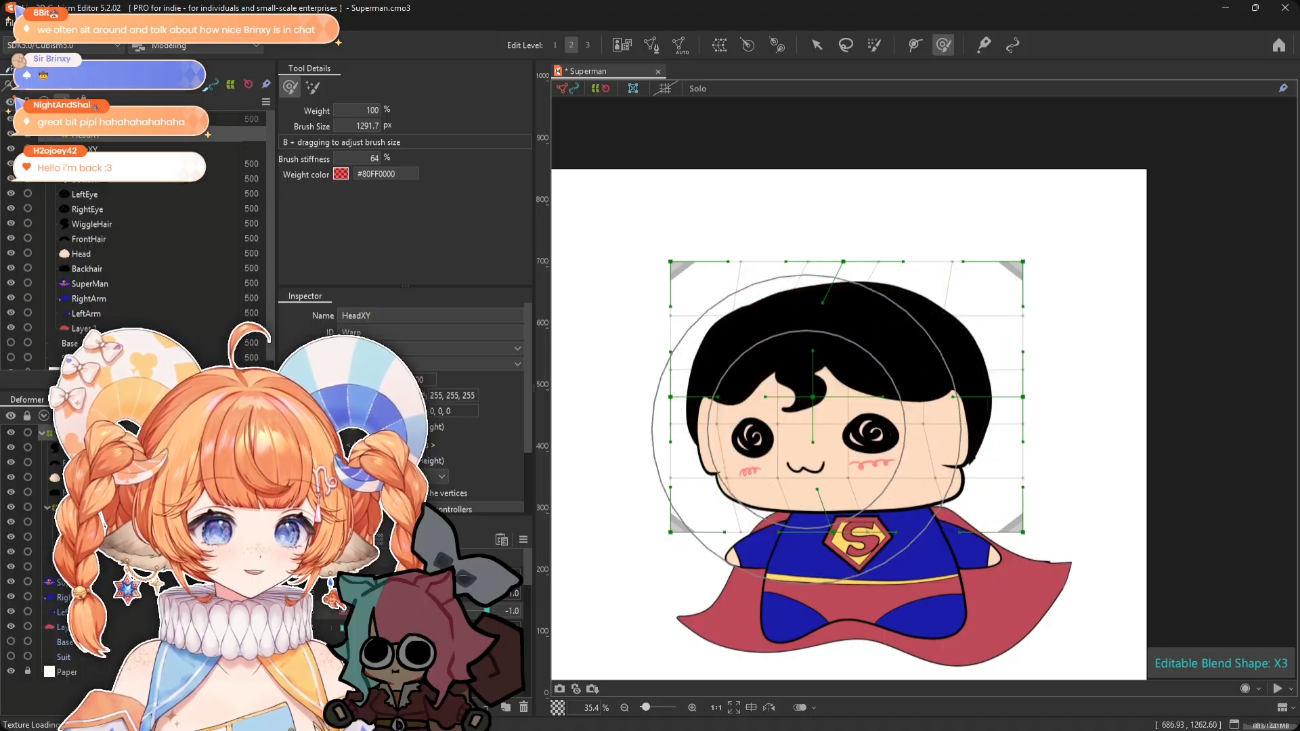This screenshot has height=731, width=1300.
Task: Create a Rotation Deformer
Action: coord(748,45)
